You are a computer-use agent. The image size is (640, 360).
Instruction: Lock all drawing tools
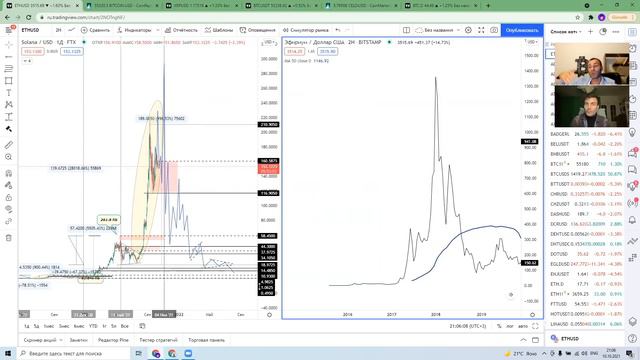9,198
